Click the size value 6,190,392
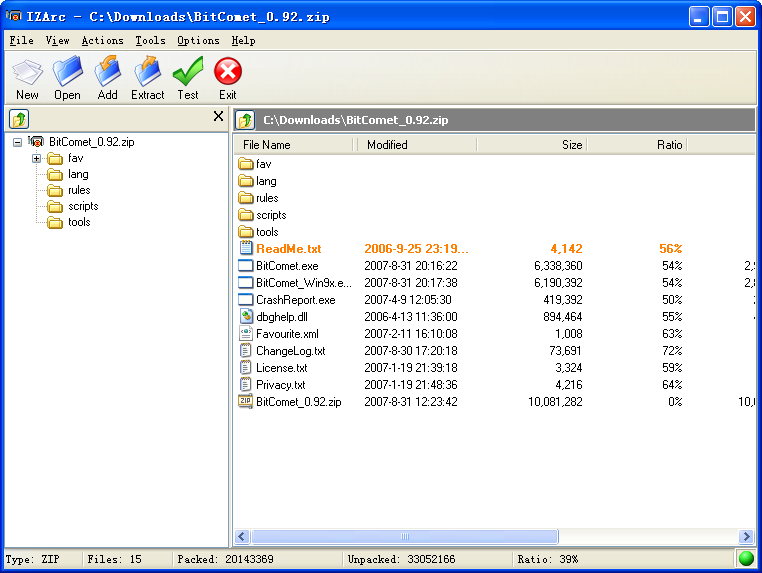762x573 pixels. click(558, 283)
